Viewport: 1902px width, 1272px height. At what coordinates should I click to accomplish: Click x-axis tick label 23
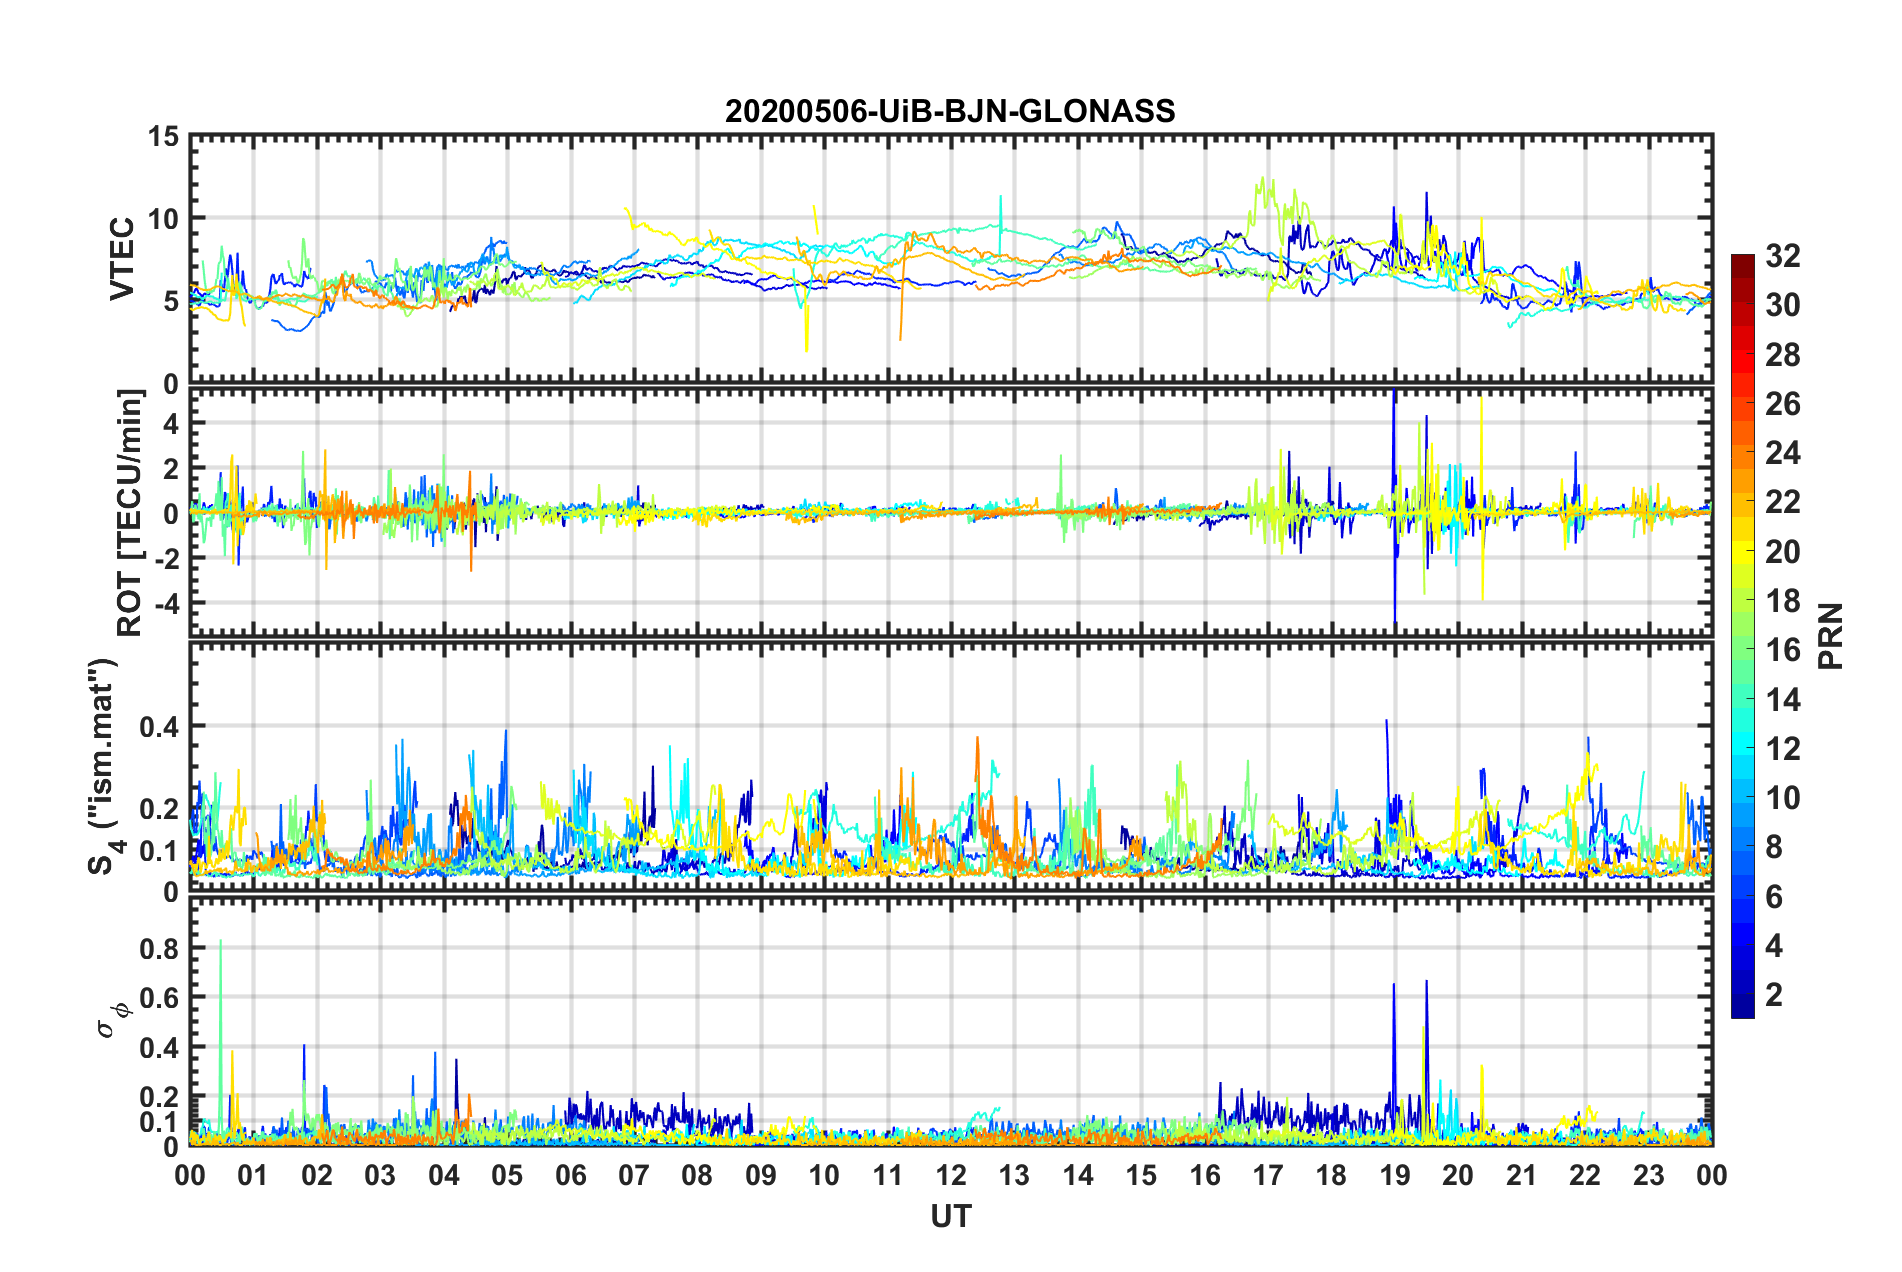(x=1649, y=1175)
